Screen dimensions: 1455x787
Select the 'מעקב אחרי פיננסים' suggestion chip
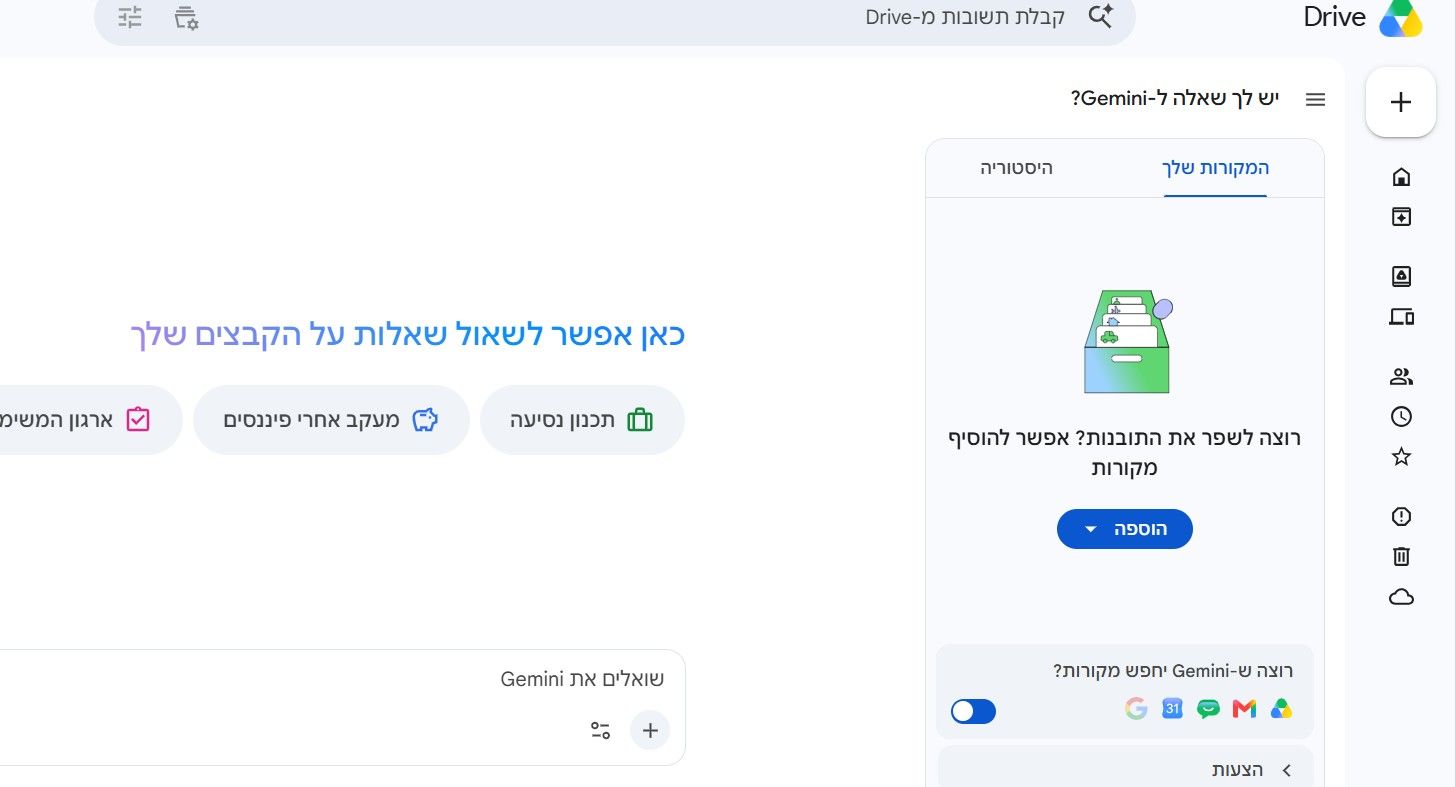331,420
